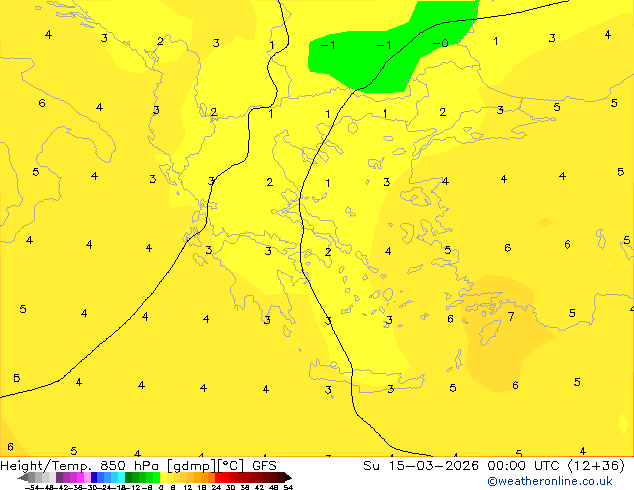Click the '-0' temperature value on map
The height and width of the screenshot is (490, 634).
[441, 43]
